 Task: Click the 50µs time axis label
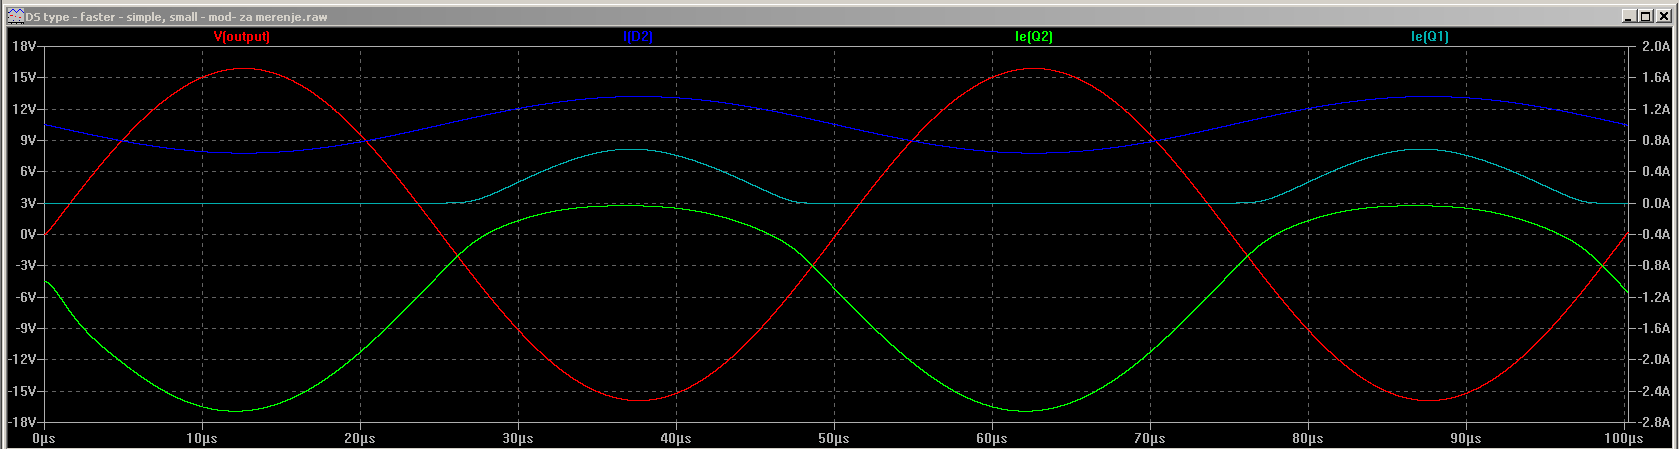(x=834, y=439)
